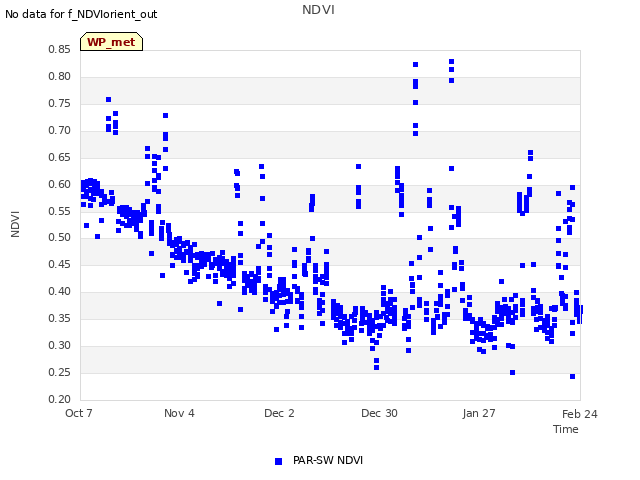Click the Dec 30 x-axis tick label
The width and height of the screenshot is (640, 480).
tap(379, 413)
